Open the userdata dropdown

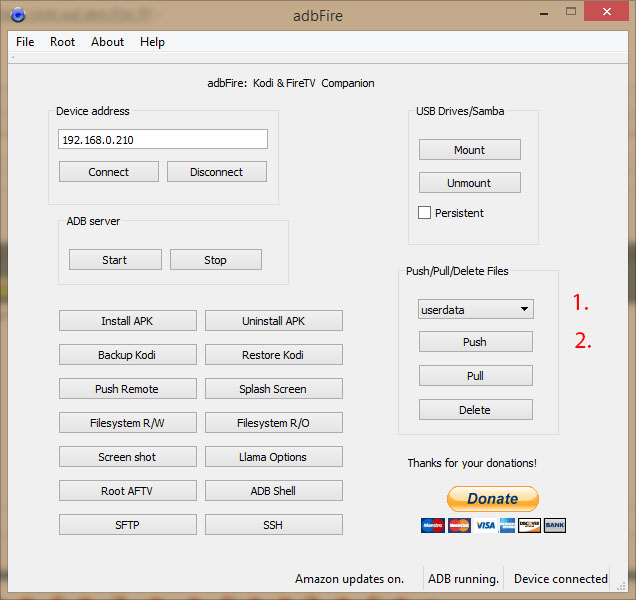coord(476,310)
